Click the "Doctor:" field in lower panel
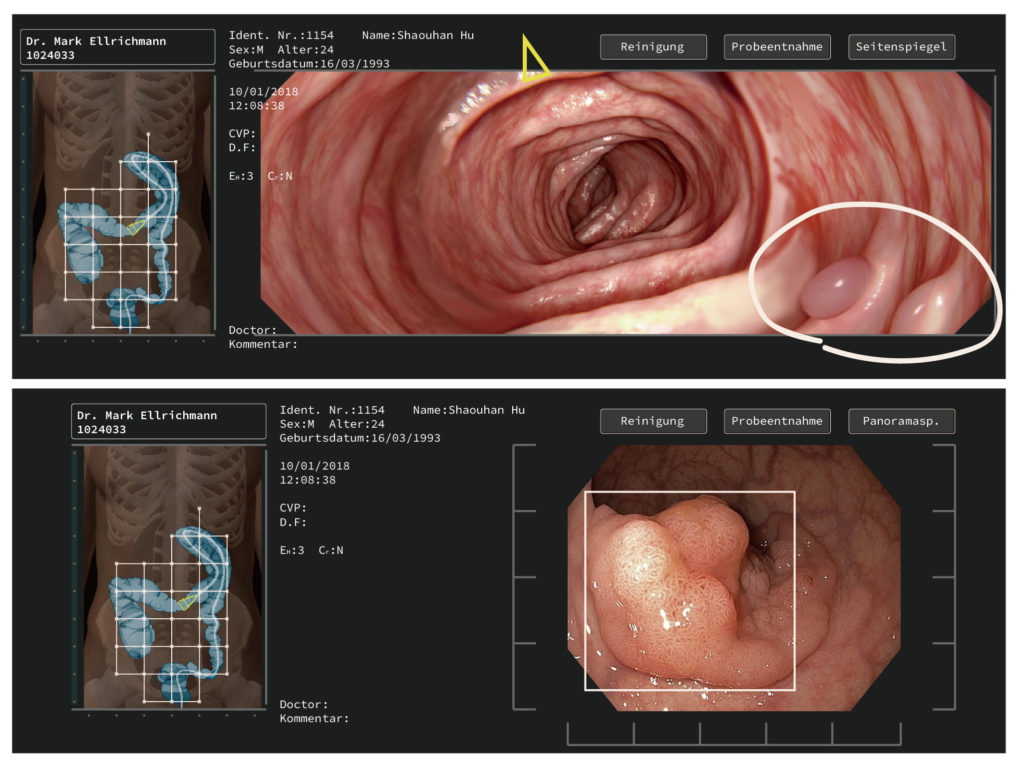The image size is (1024, 764). click(304, 705)
